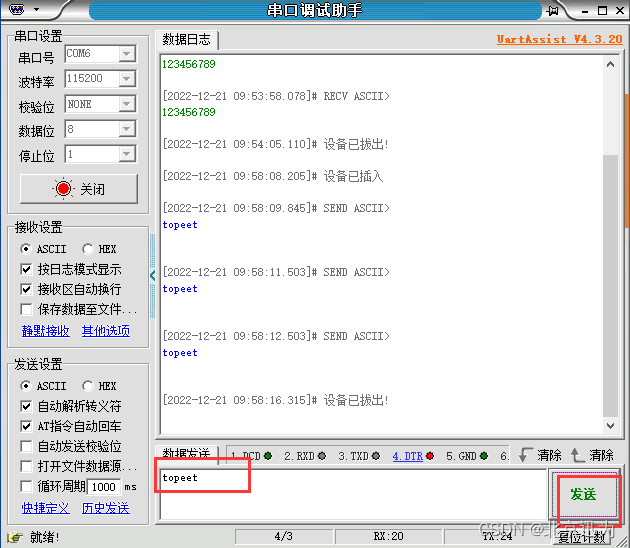Toggle AT指令自动回车 checkbox
This screenshot has height=548, width=630.
click(26, 426)
